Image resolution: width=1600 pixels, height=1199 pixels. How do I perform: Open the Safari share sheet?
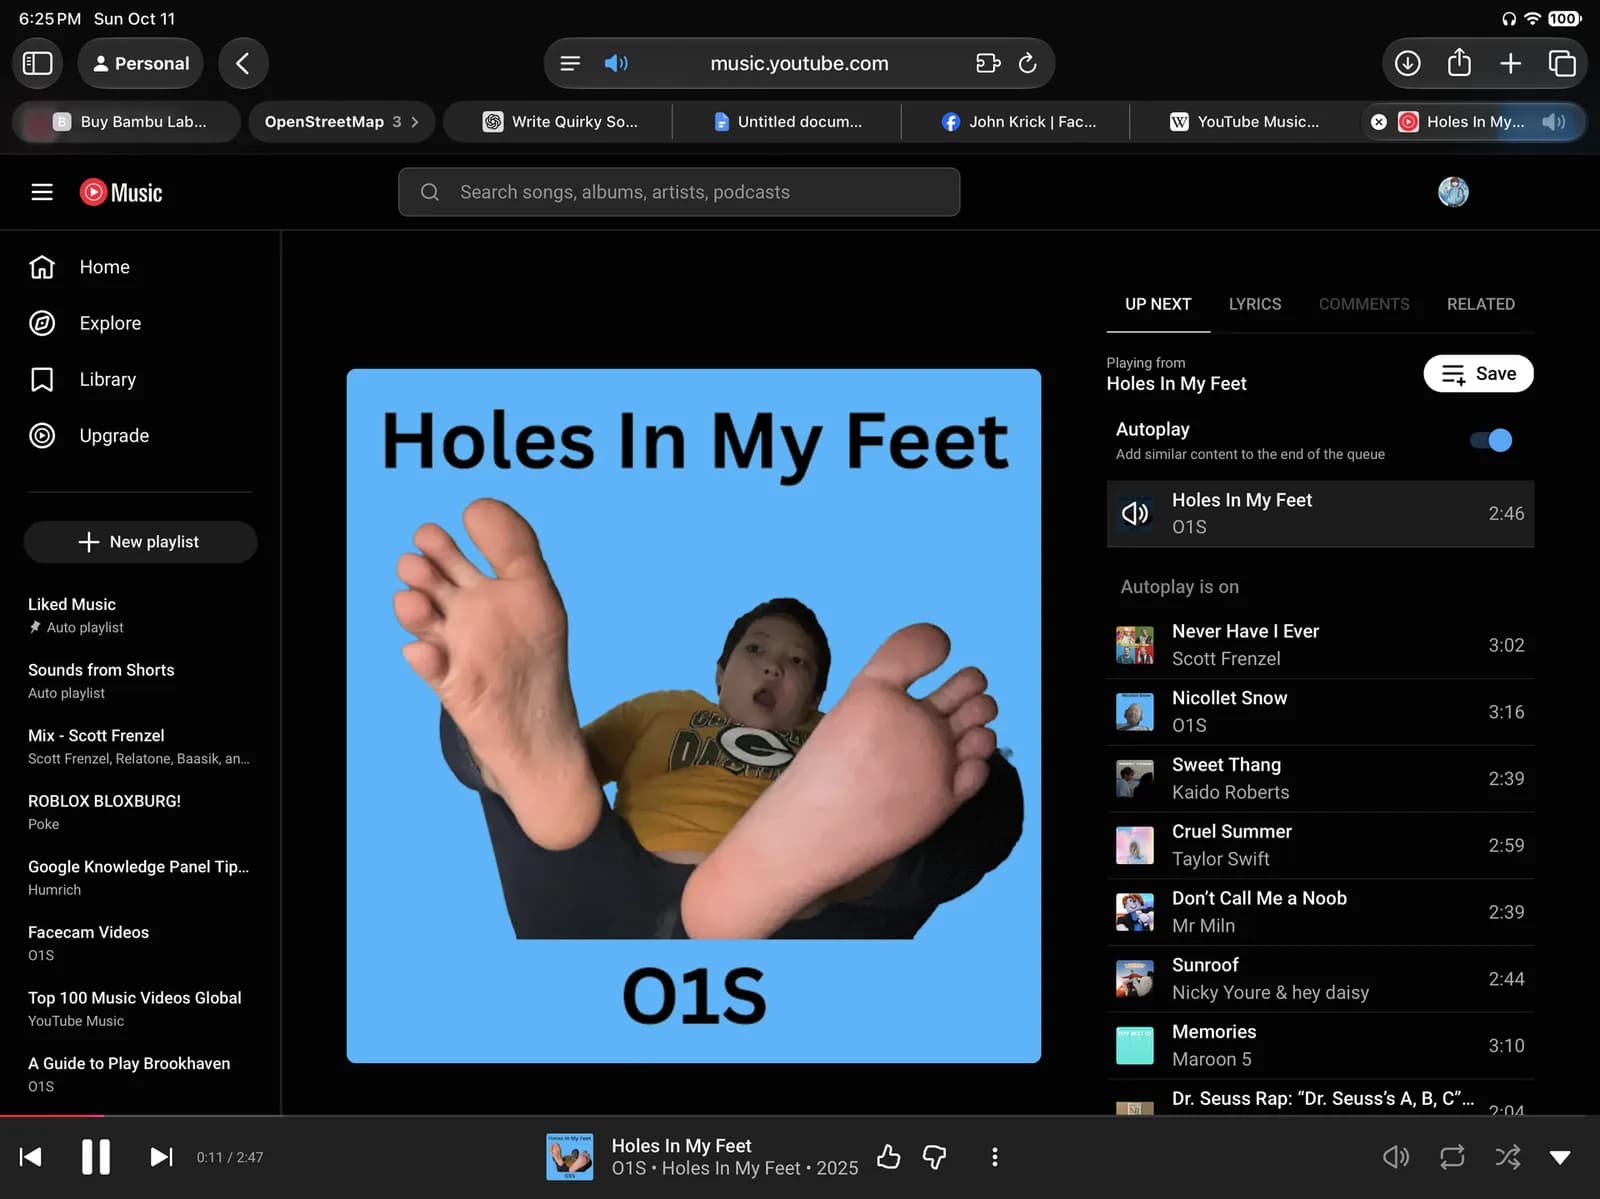(1459, 62)
